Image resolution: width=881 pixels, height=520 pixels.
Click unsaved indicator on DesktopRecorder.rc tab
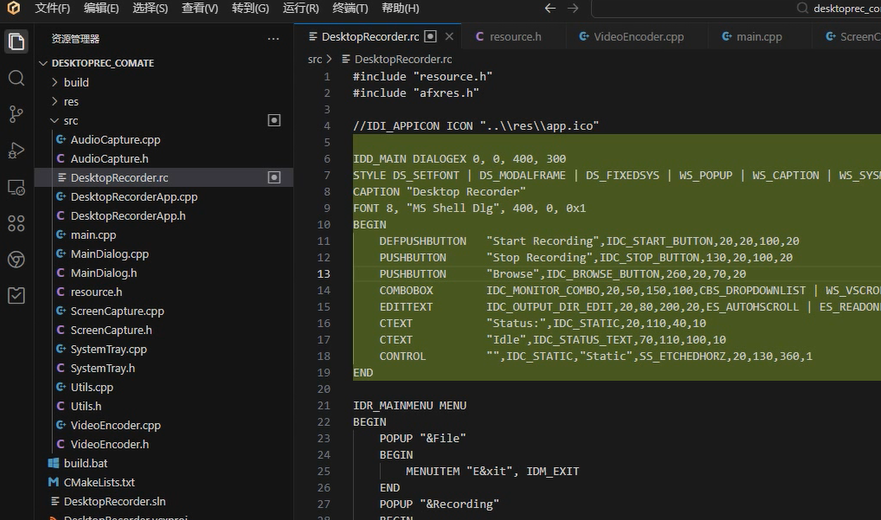click(x=430, y=37)
